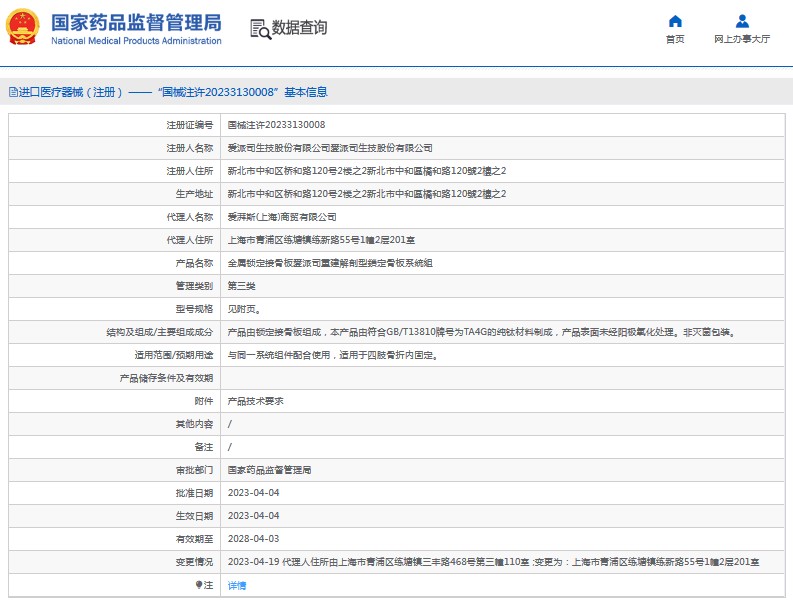Select expiry date 2028-04-03
The image size is (793, 604).
click(x=253, y=539)
